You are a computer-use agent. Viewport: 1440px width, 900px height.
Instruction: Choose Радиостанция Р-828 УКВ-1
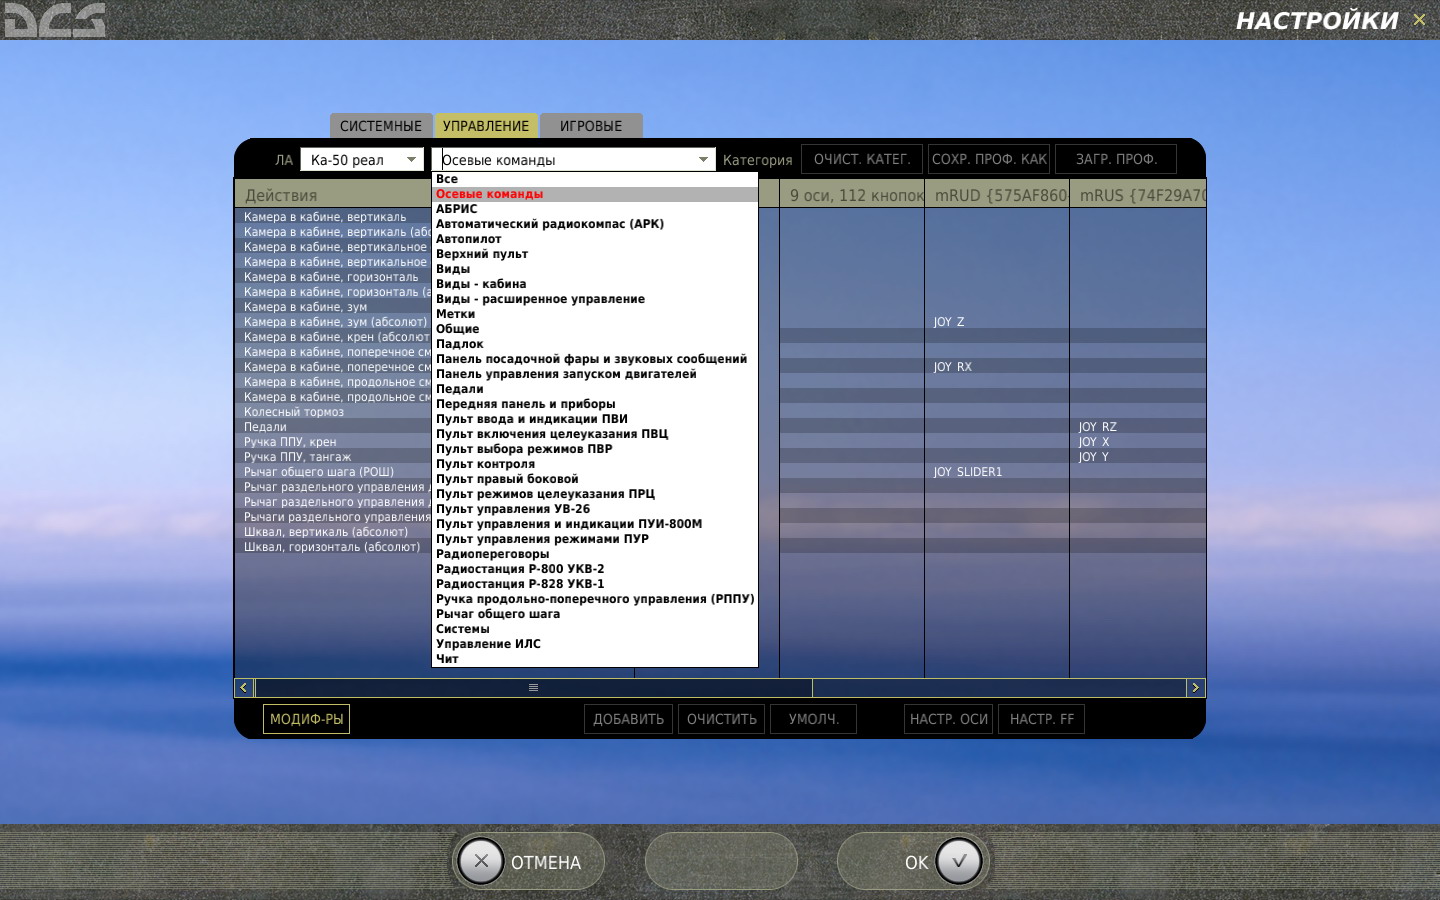pyautogui.click(x=595, y=584)
